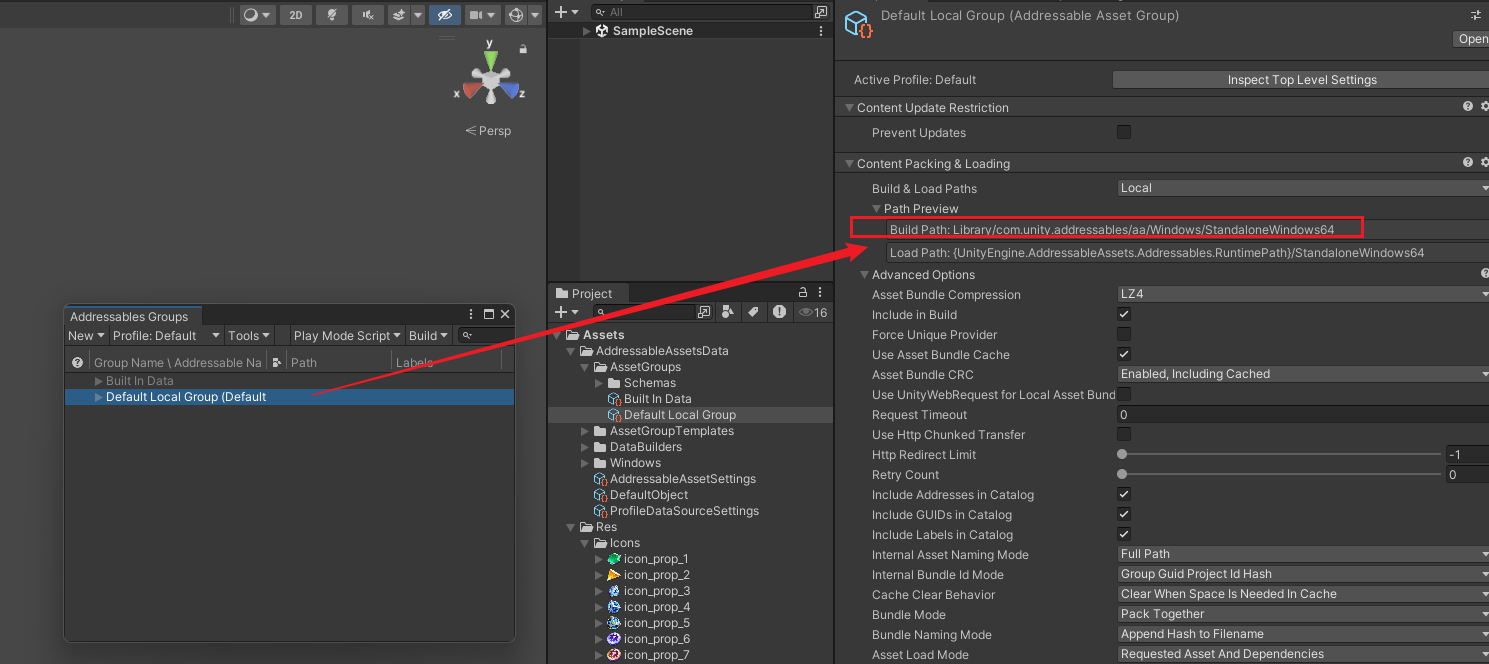Click the scene gizmos sphere icon
Screen dimensions: 1489x664
tap(516, 15)
